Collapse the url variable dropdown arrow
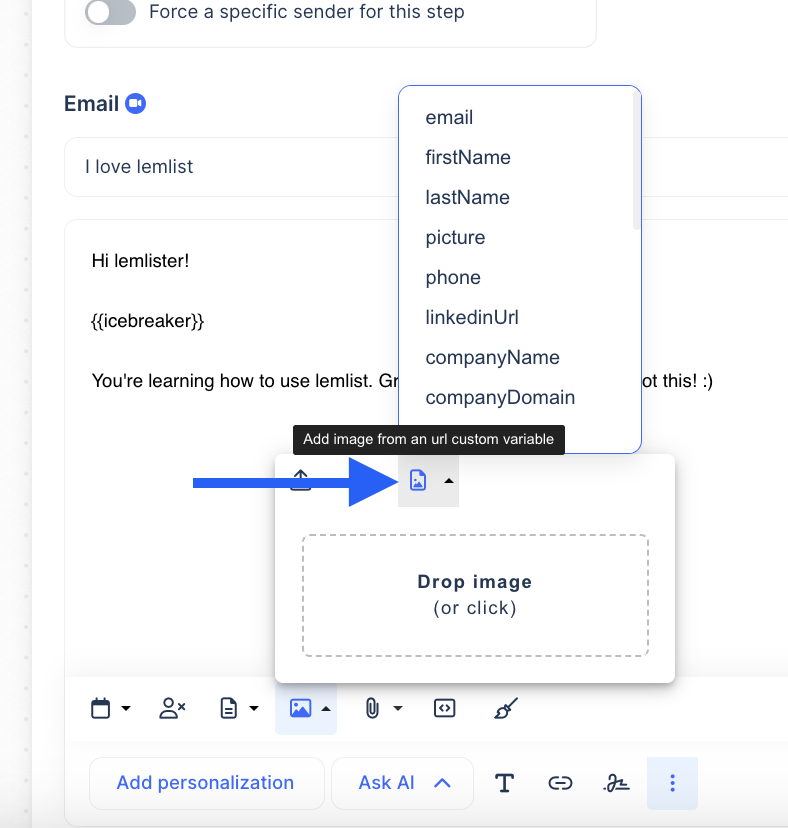Image resolution: width=788 pixels, height=828 pixels. (x=449, y=481)
